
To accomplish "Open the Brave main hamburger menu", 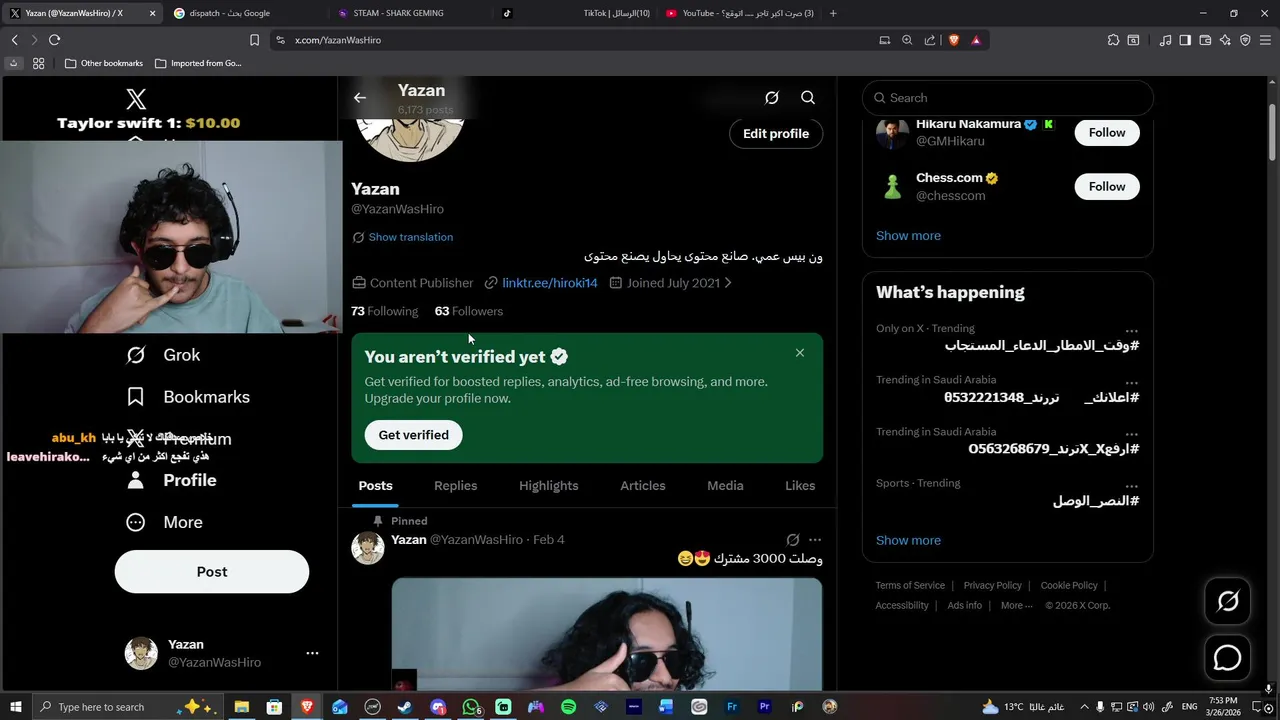I will pyautogui.click(x=1265, y=40).
